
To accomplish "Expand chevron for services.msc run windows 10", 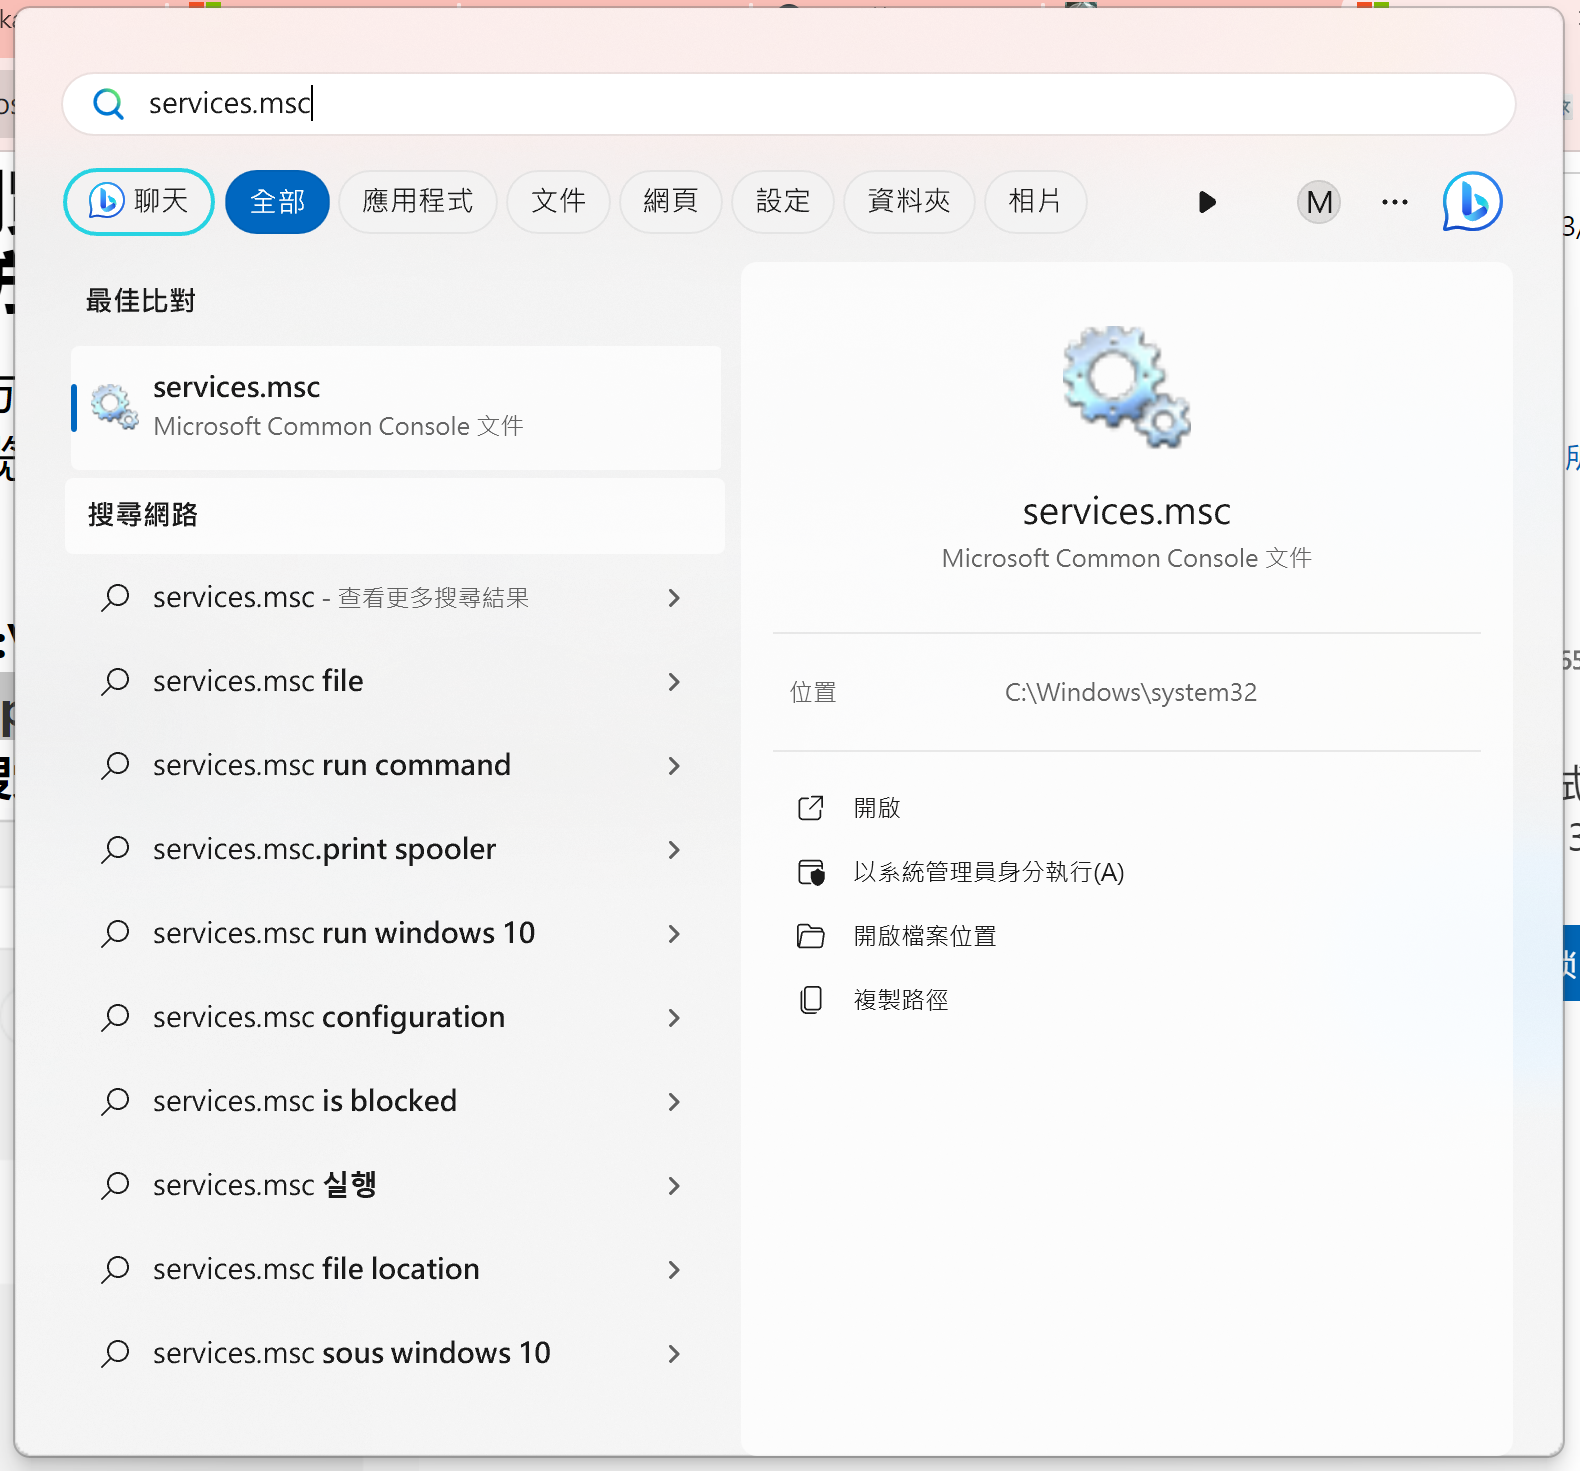I will point(674,934).
